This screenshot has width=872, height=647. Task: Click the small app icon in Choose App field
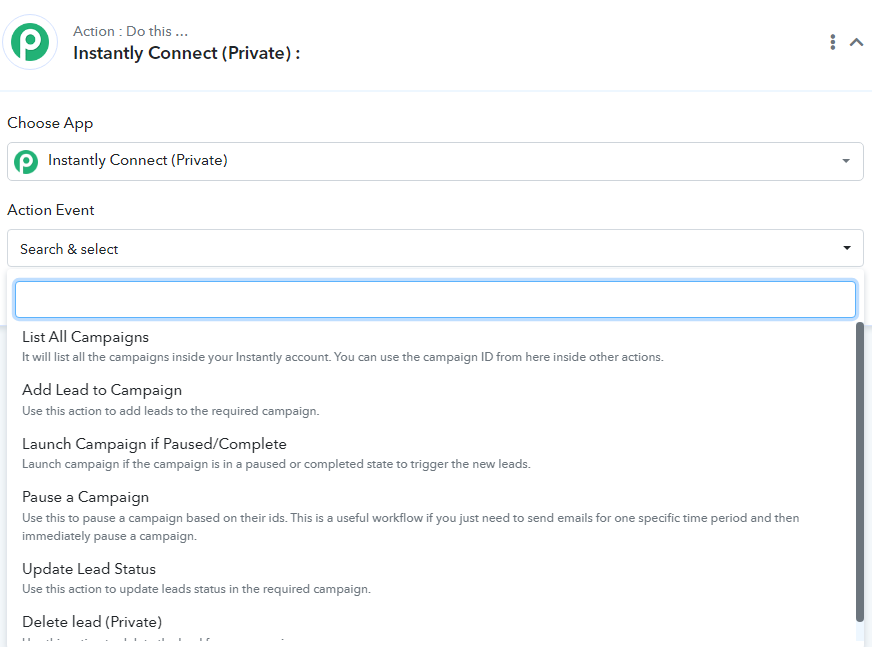tap(26, 162)
